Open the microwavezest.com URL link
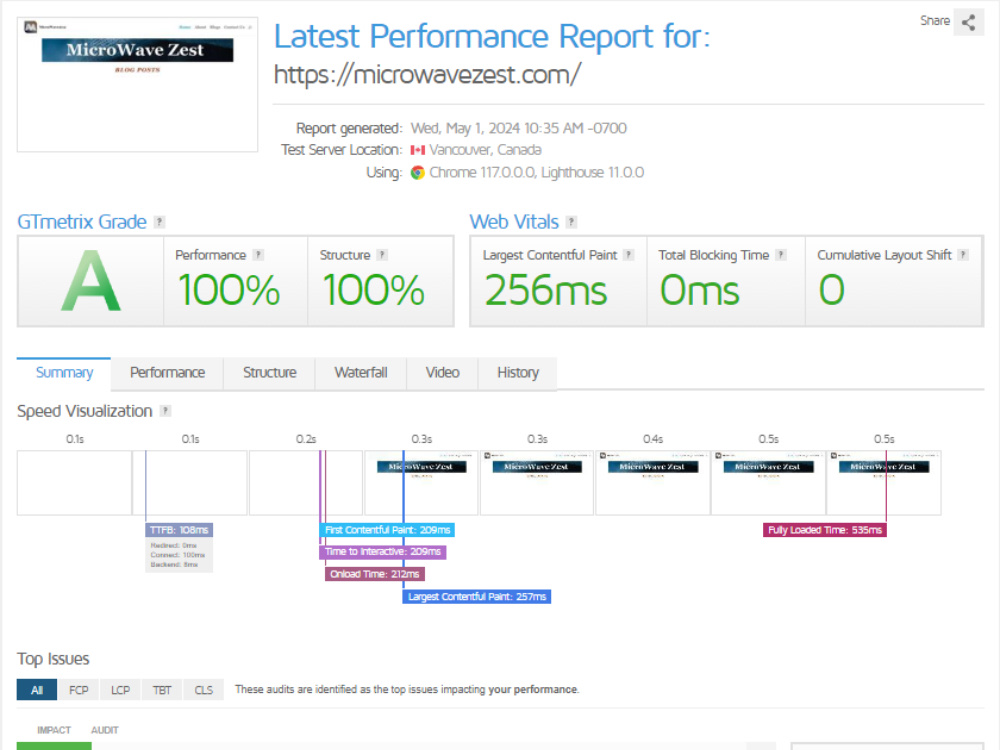1000x750 pixels. pos(427,75)
